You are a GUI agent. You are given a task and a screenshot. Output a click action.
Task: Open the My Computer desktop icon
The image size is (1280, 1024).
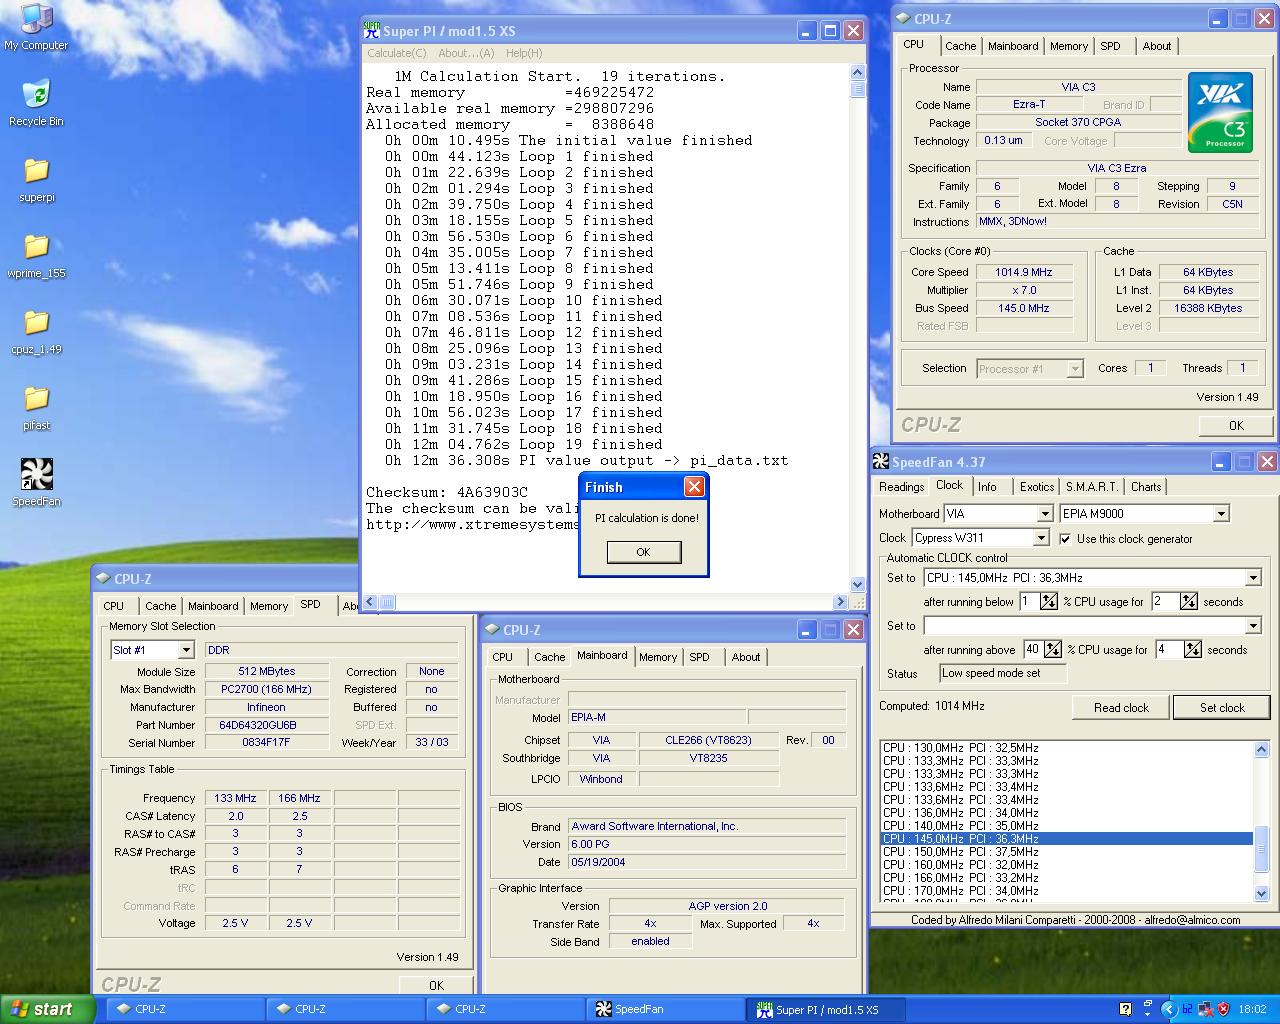point(36,27)
